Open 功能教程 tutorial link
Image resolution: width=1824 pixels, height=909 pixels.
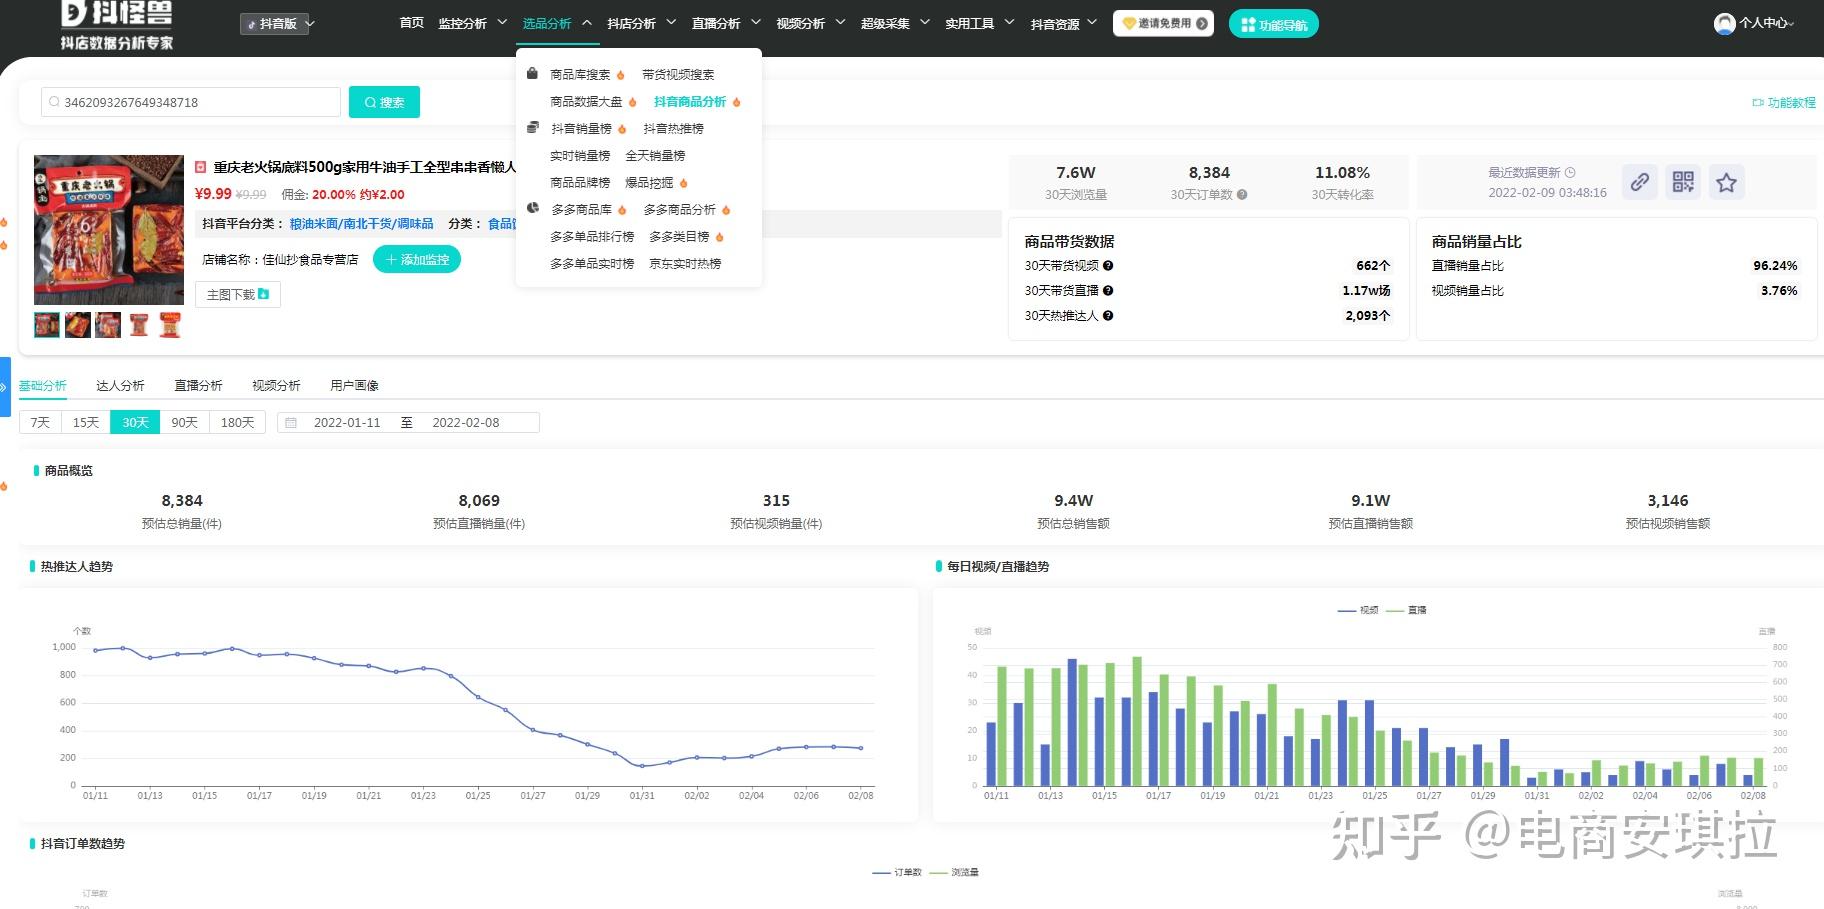[1784, 102]
